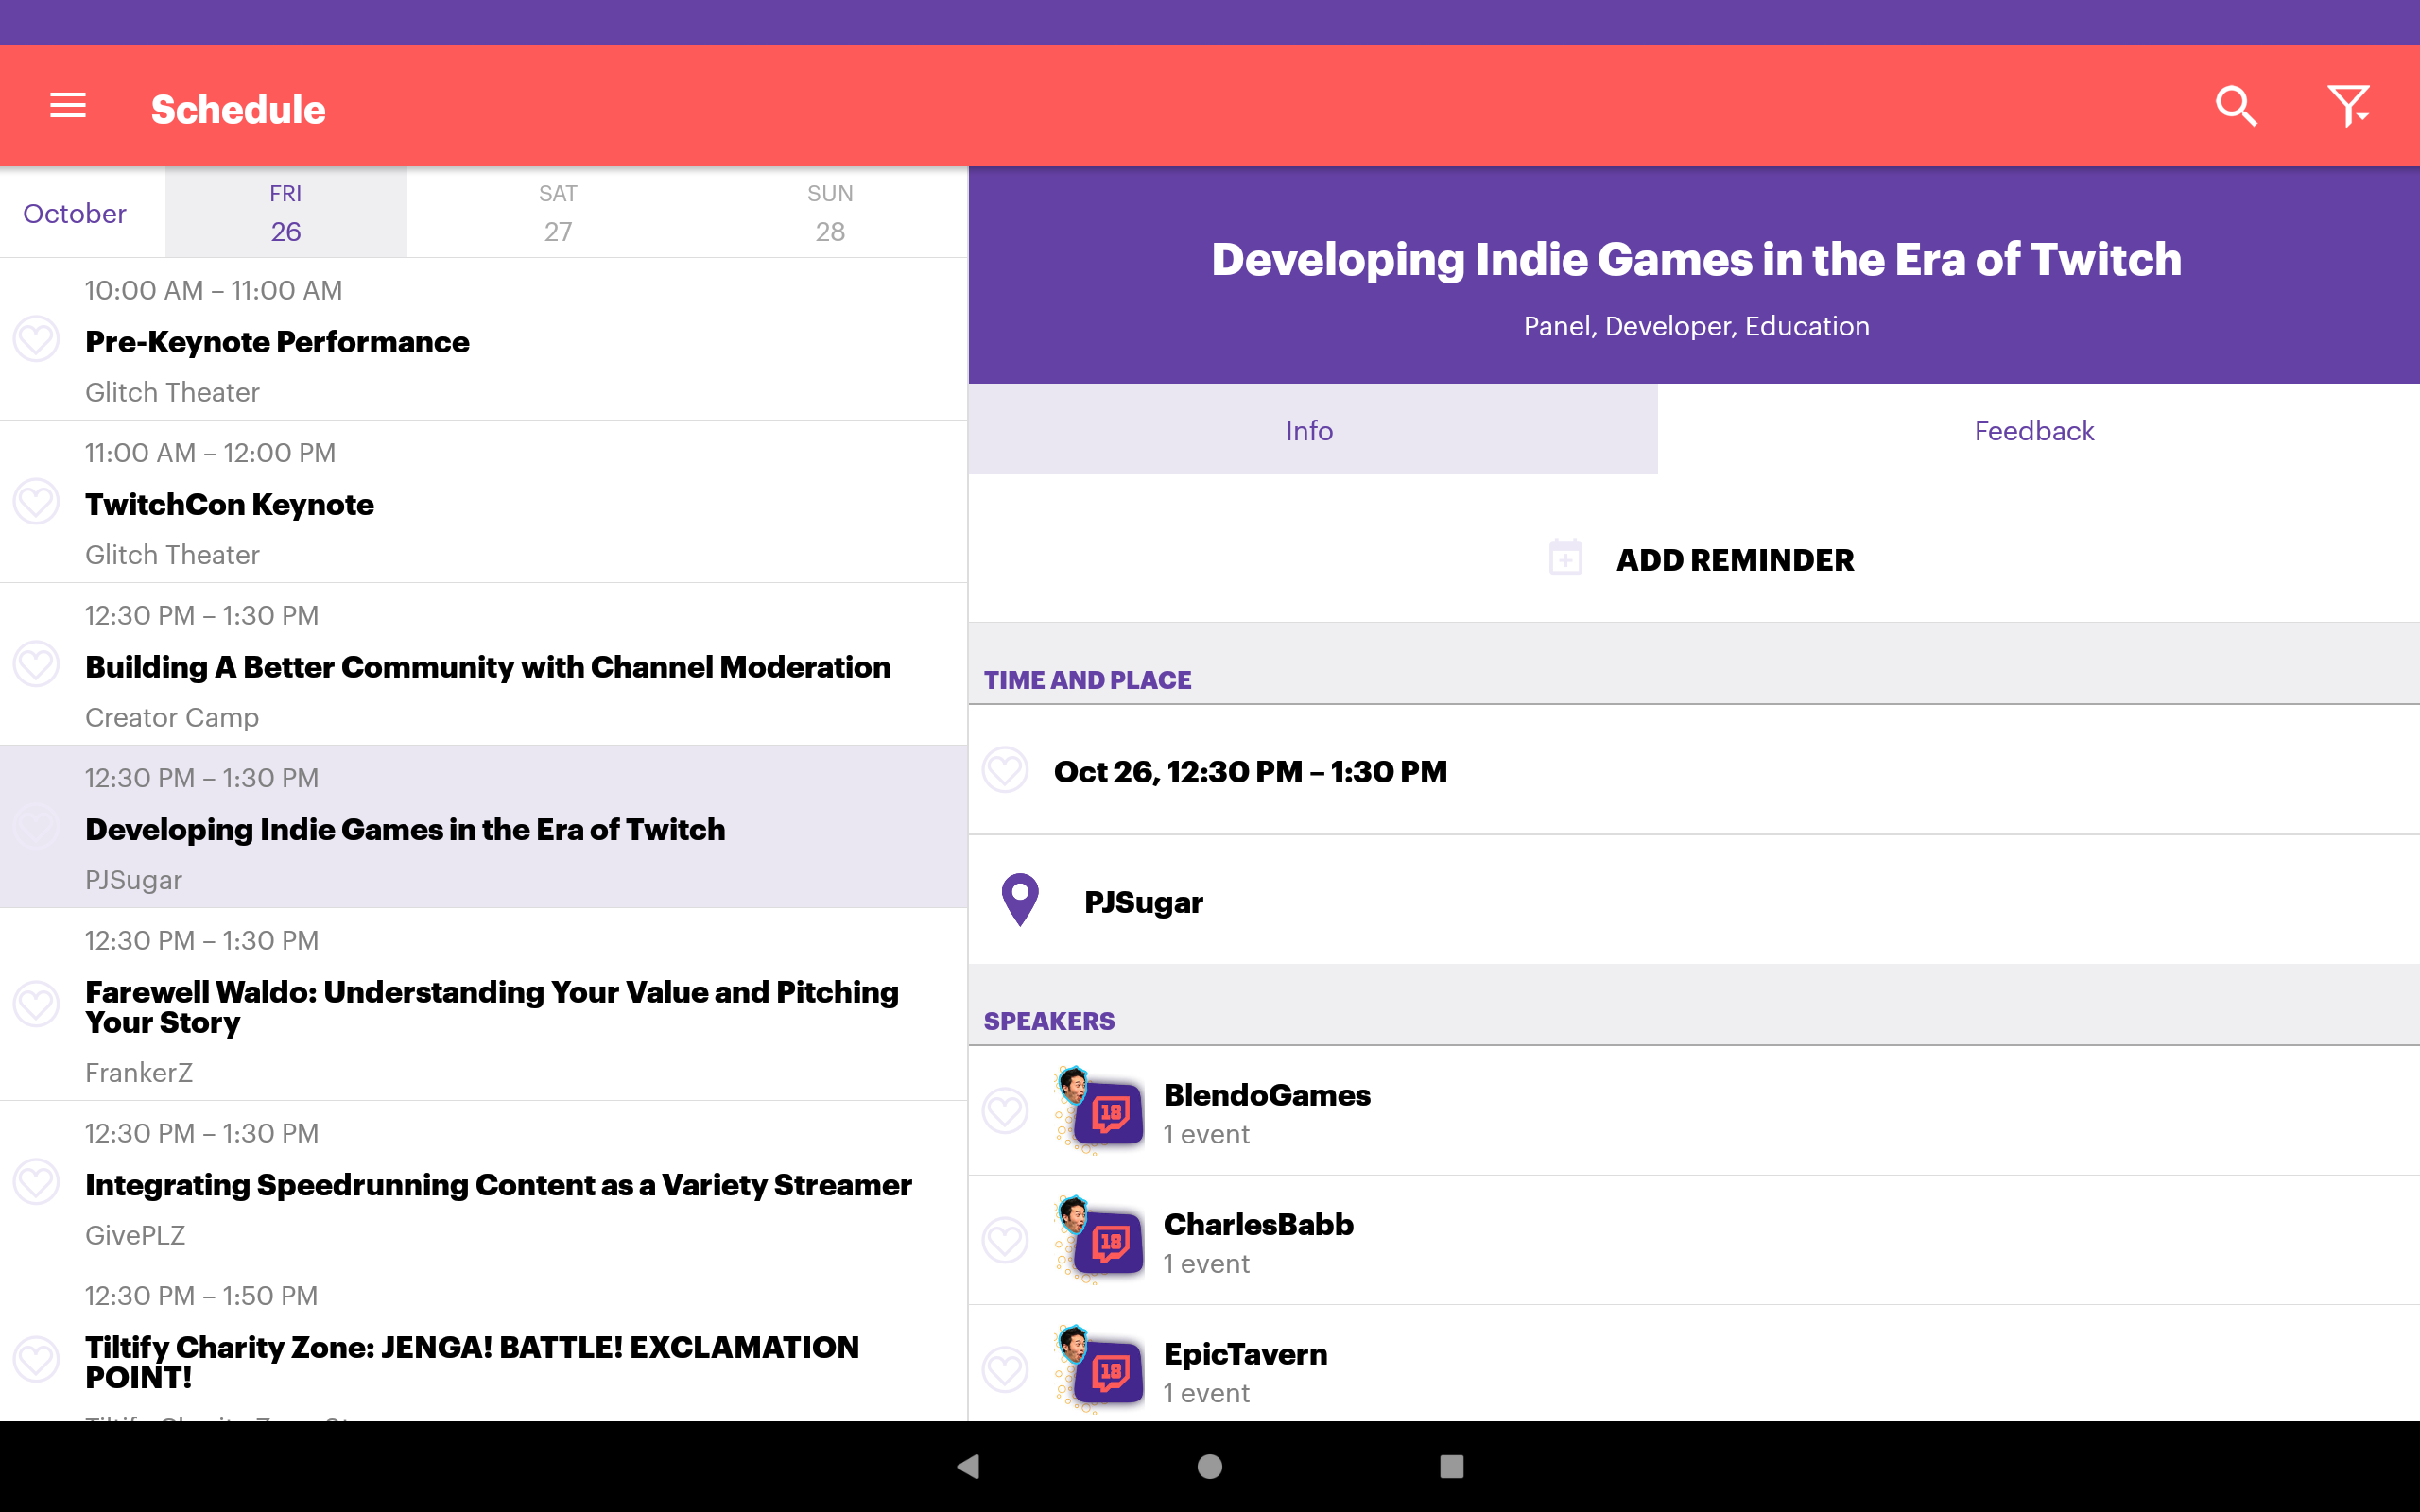Open the October month selector
The width and height of the screenshot is (2420, 1512).
click(75, 213)
